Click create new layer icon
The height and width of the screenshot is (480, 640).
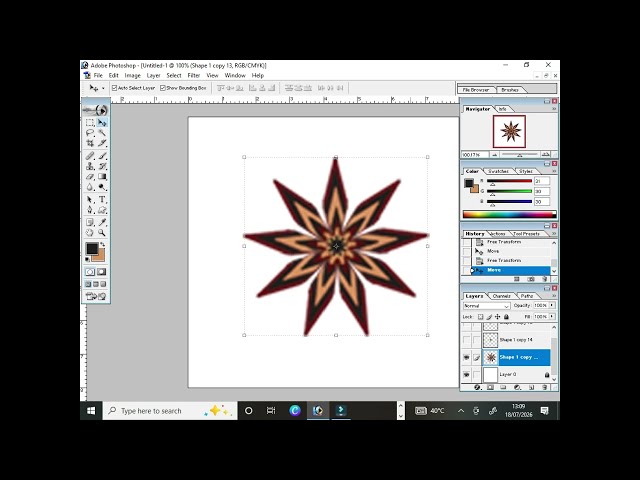pos(531,387)
